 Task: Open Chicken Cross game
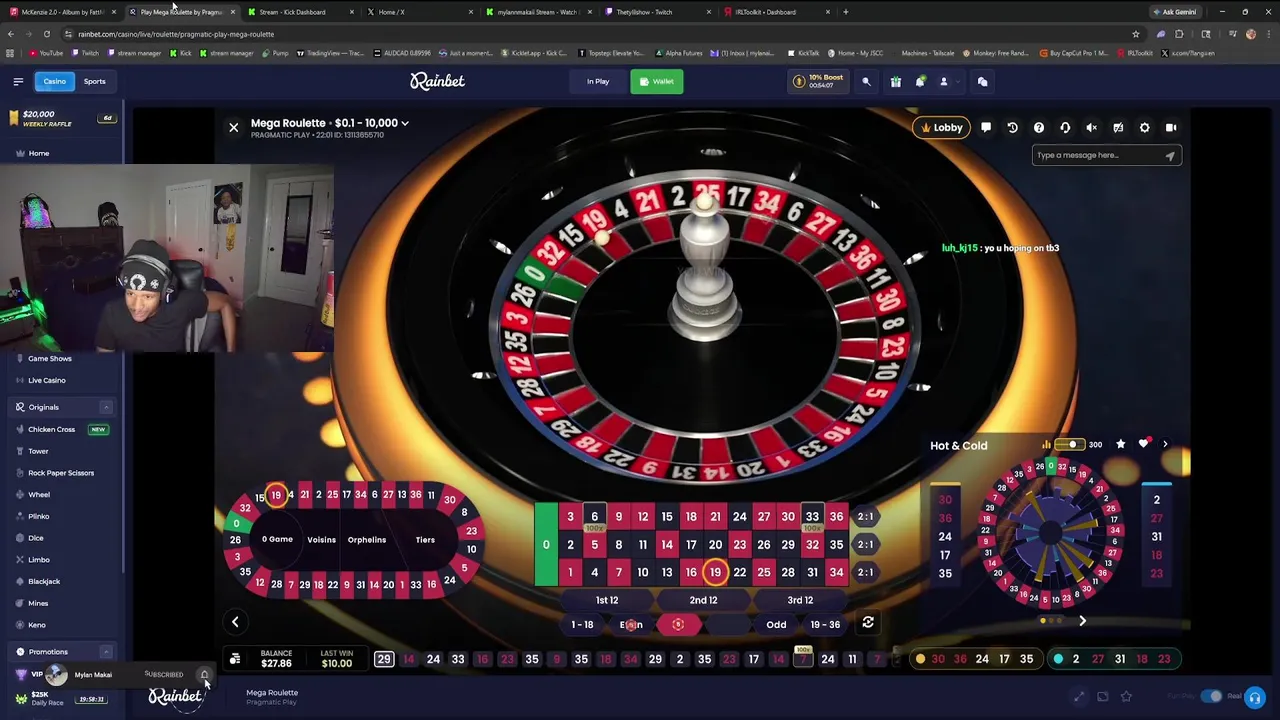click(x=52, y=429)
